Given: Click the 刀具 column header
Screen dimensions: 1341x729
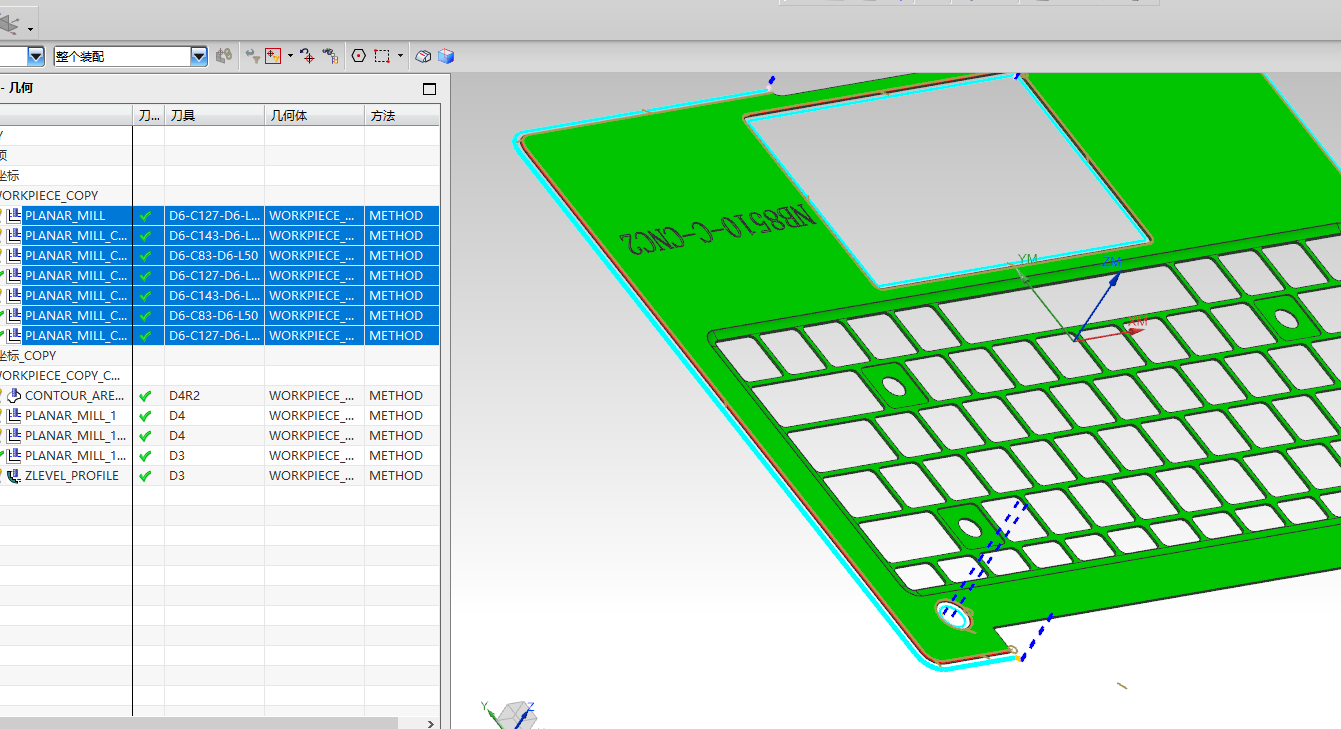Looking at the screenshot, I should point(214,116).
